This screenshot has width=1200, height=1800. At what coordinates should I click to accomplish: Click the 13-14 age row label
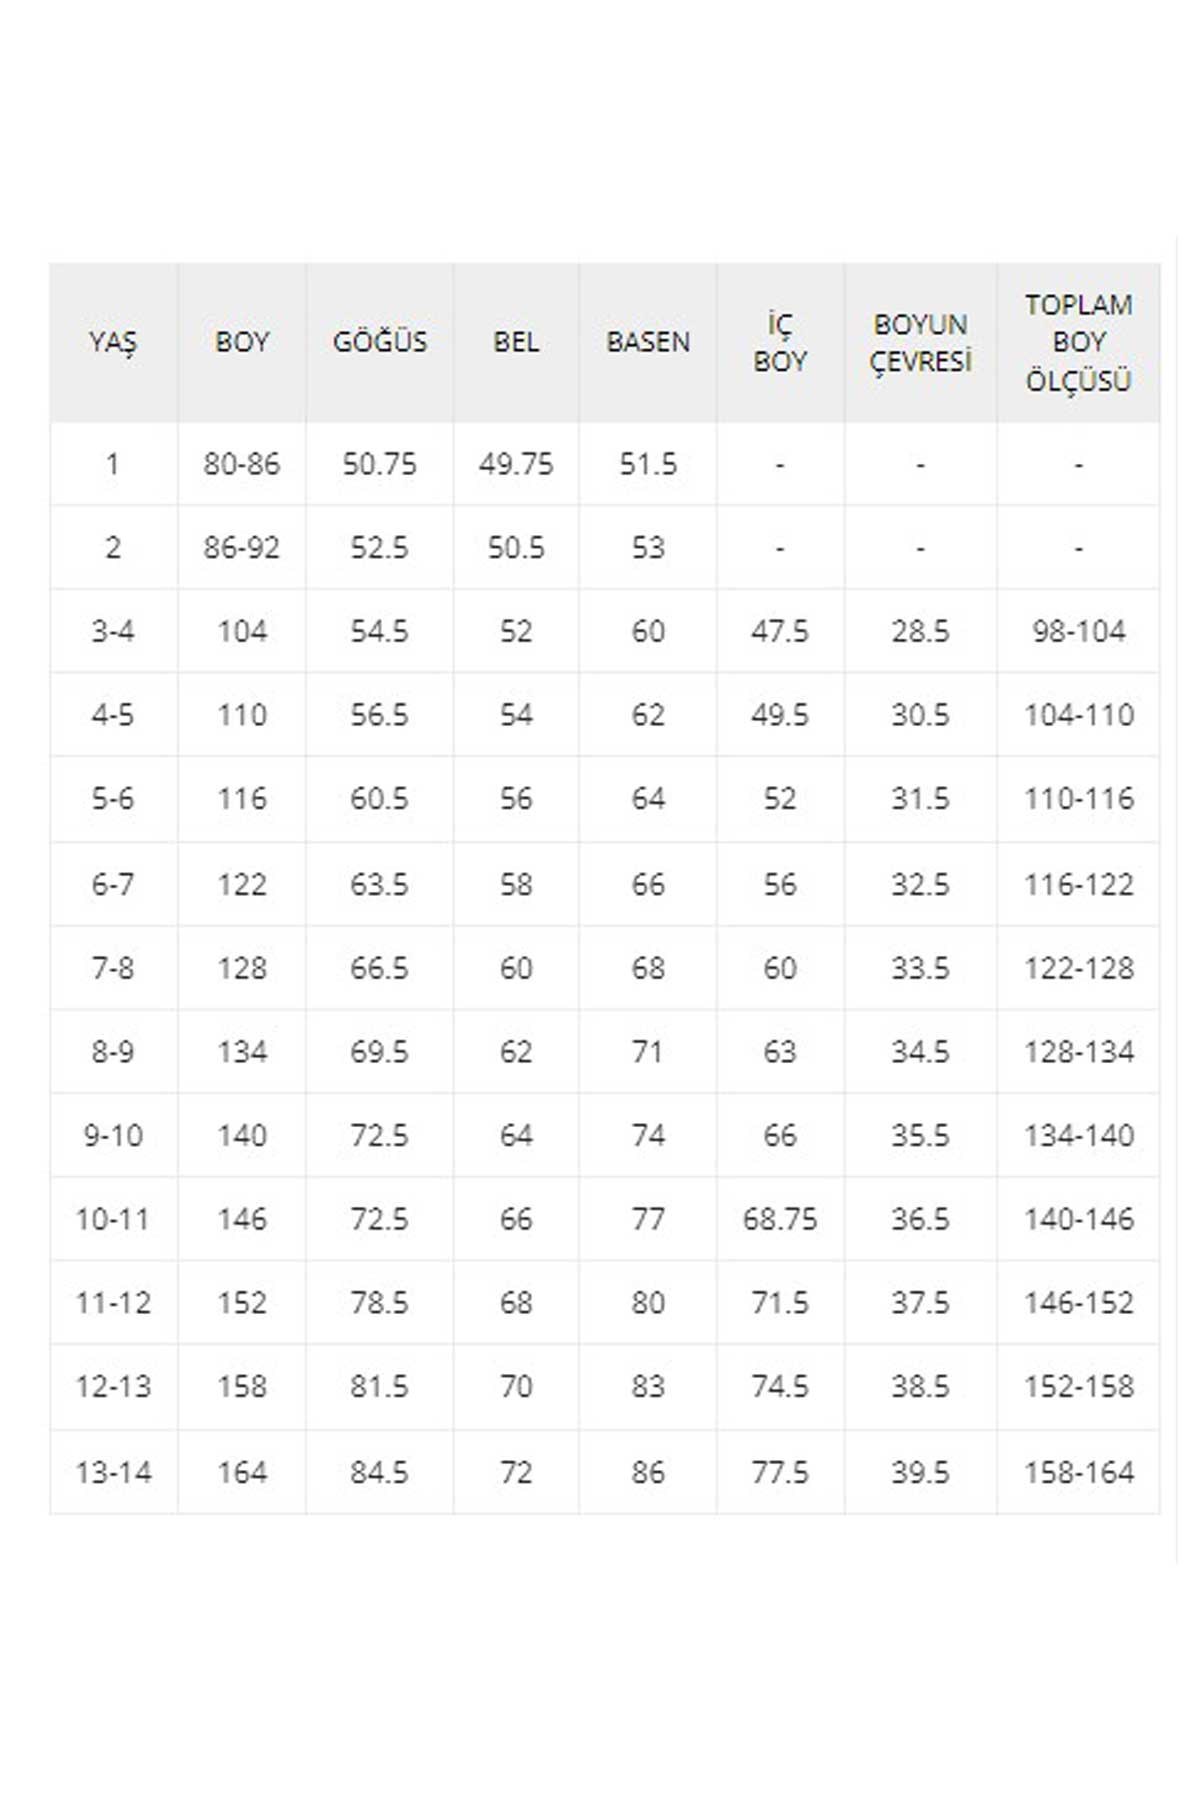tap(113, 1472)
